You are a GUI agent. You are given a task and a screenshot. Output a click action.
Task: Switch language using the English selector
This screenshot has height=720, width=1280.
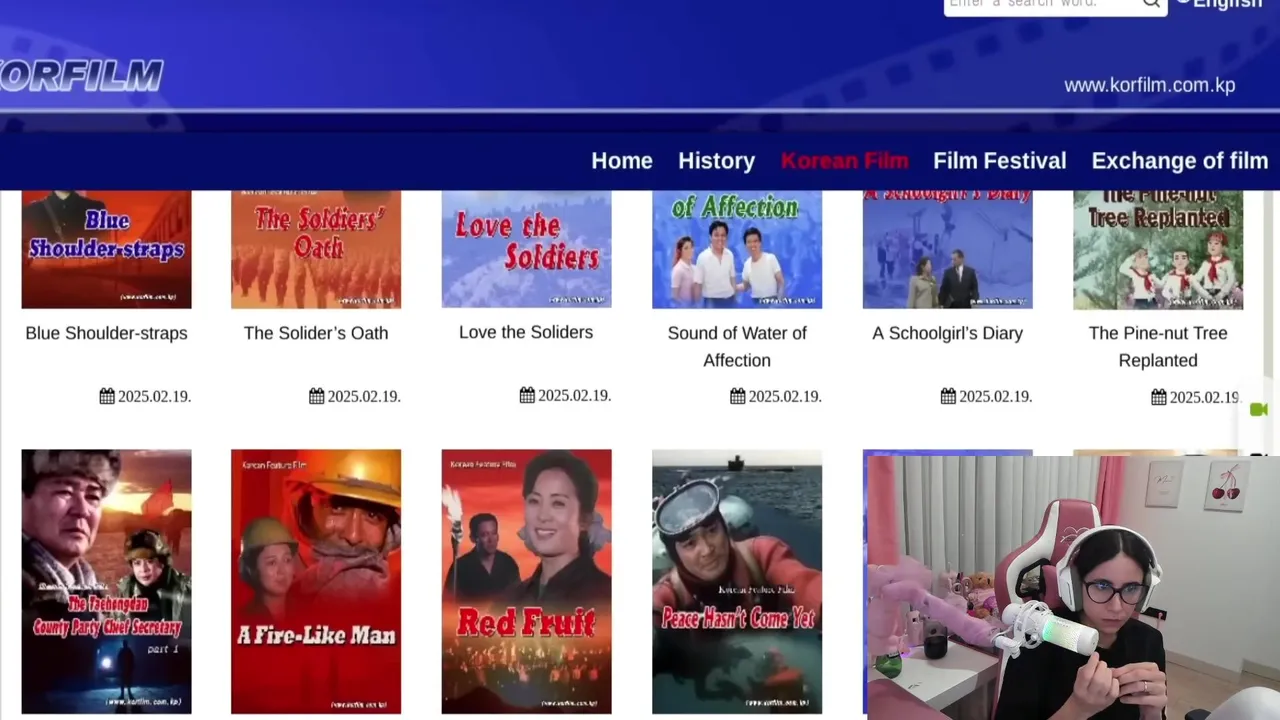(x=1221, y=3)
